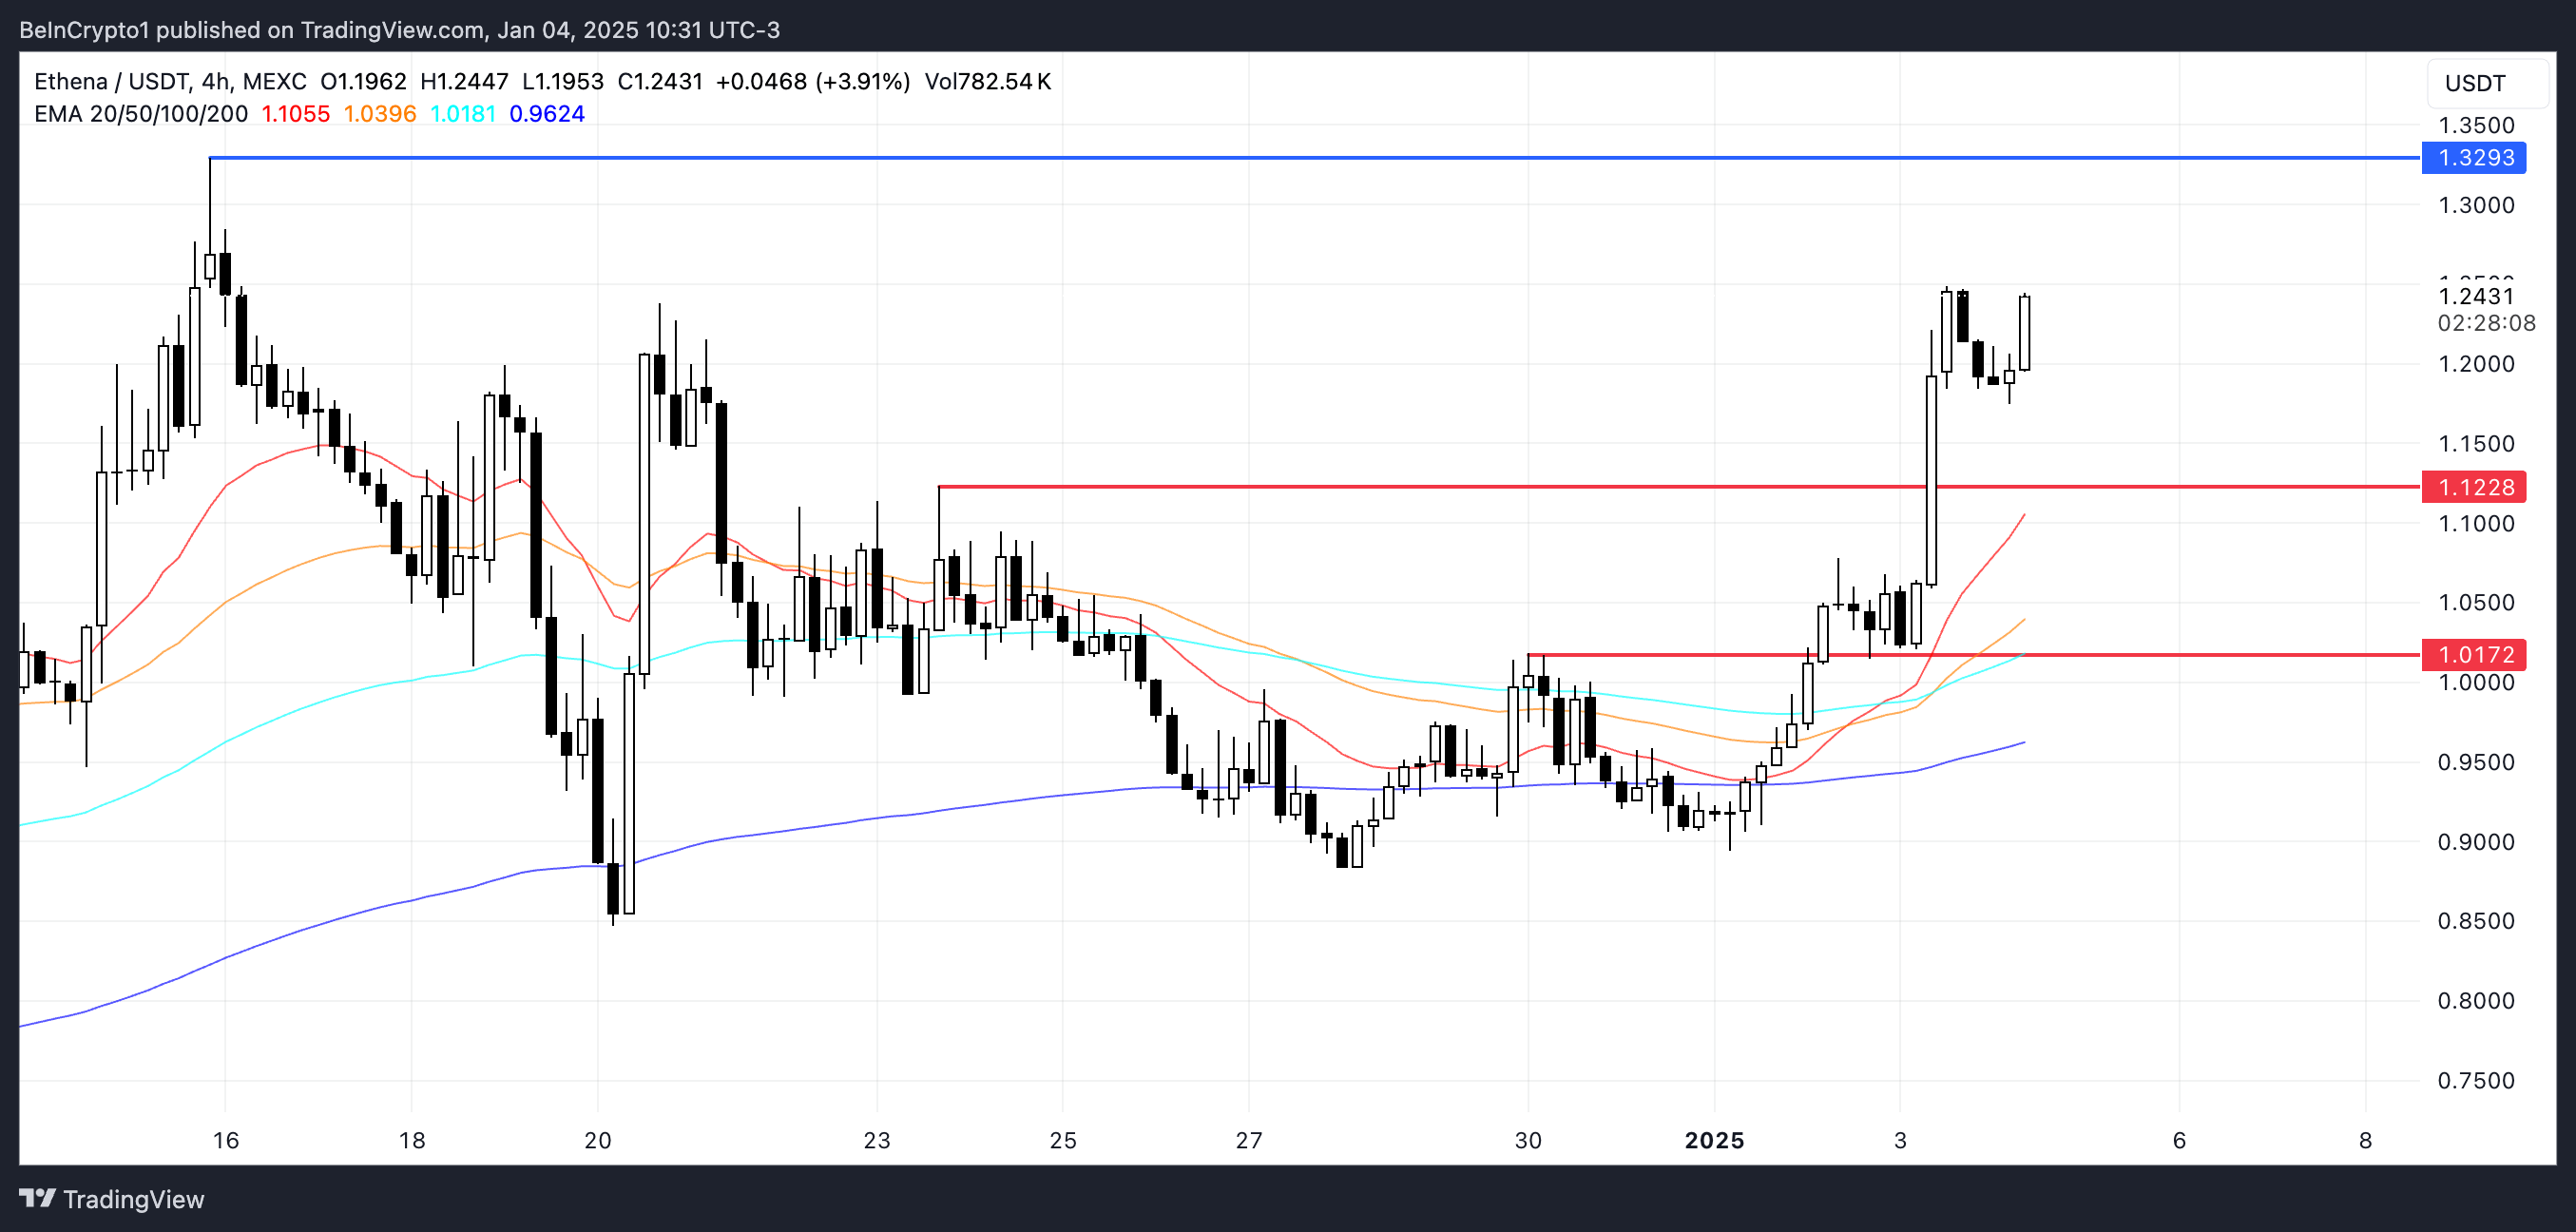Click the 0.9000 price axis label
This screenshot has width=2576, height=1232.
[2475, 842]
